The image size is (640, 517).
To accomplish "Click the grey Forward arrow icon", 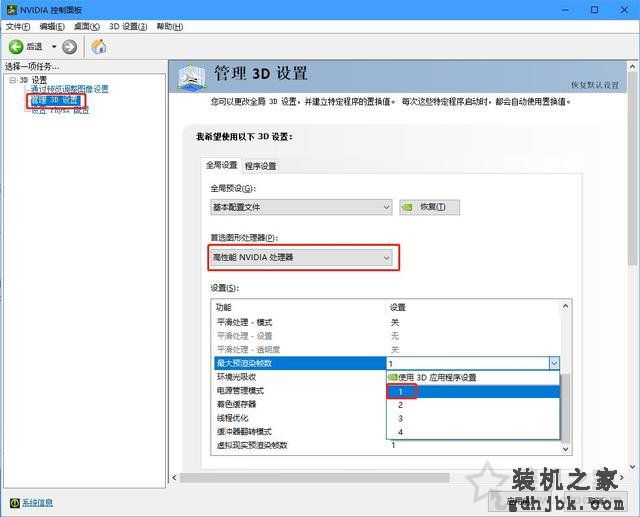I will coord(69,47).
